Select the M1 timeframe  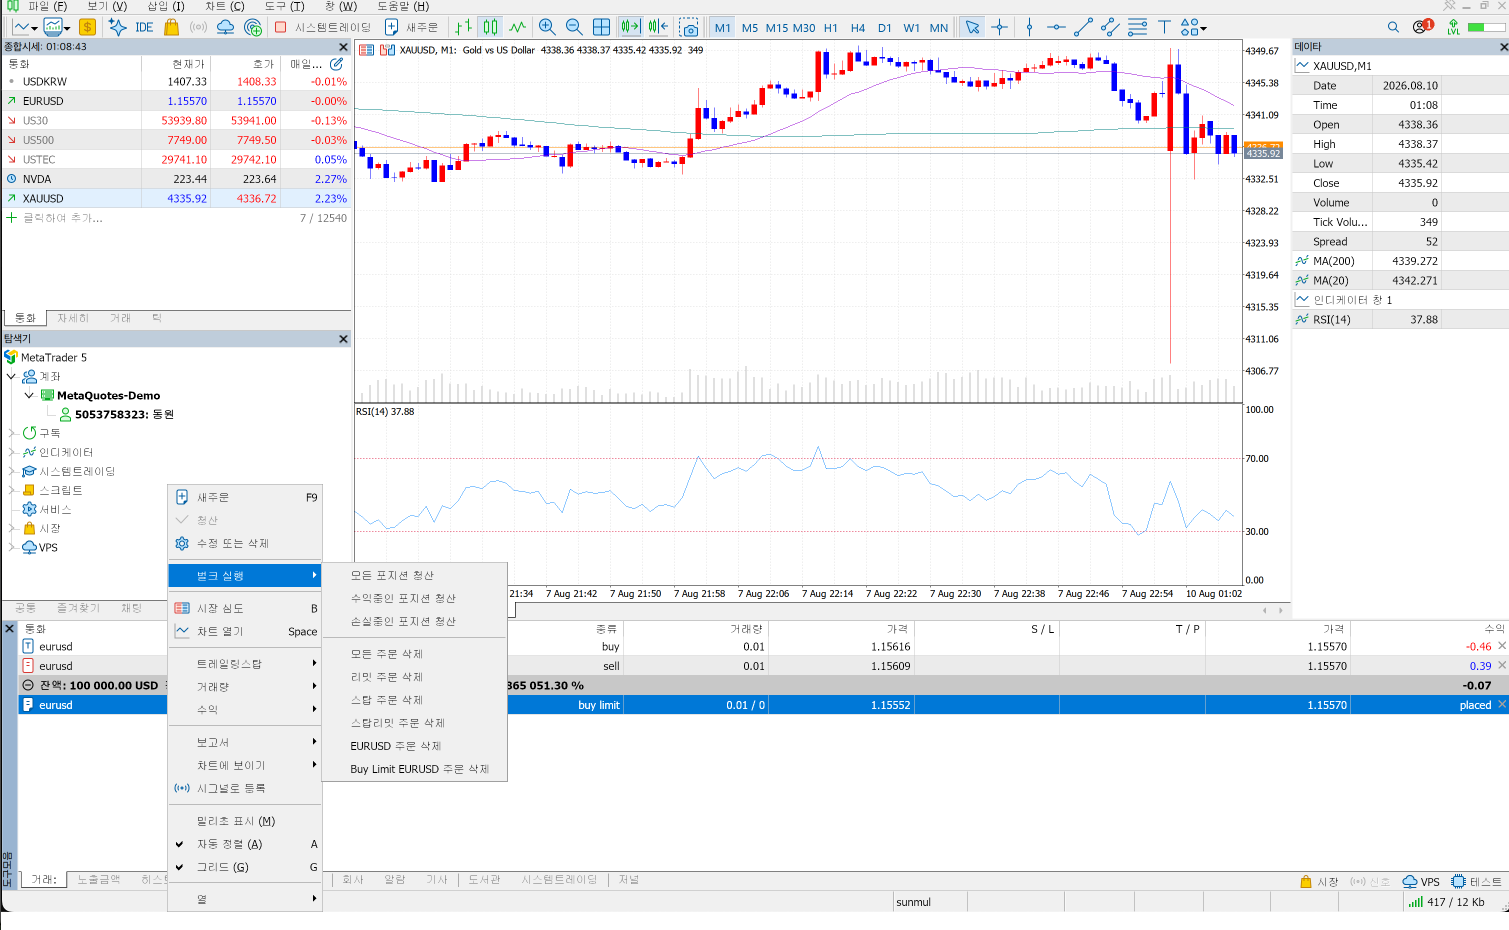723,28
